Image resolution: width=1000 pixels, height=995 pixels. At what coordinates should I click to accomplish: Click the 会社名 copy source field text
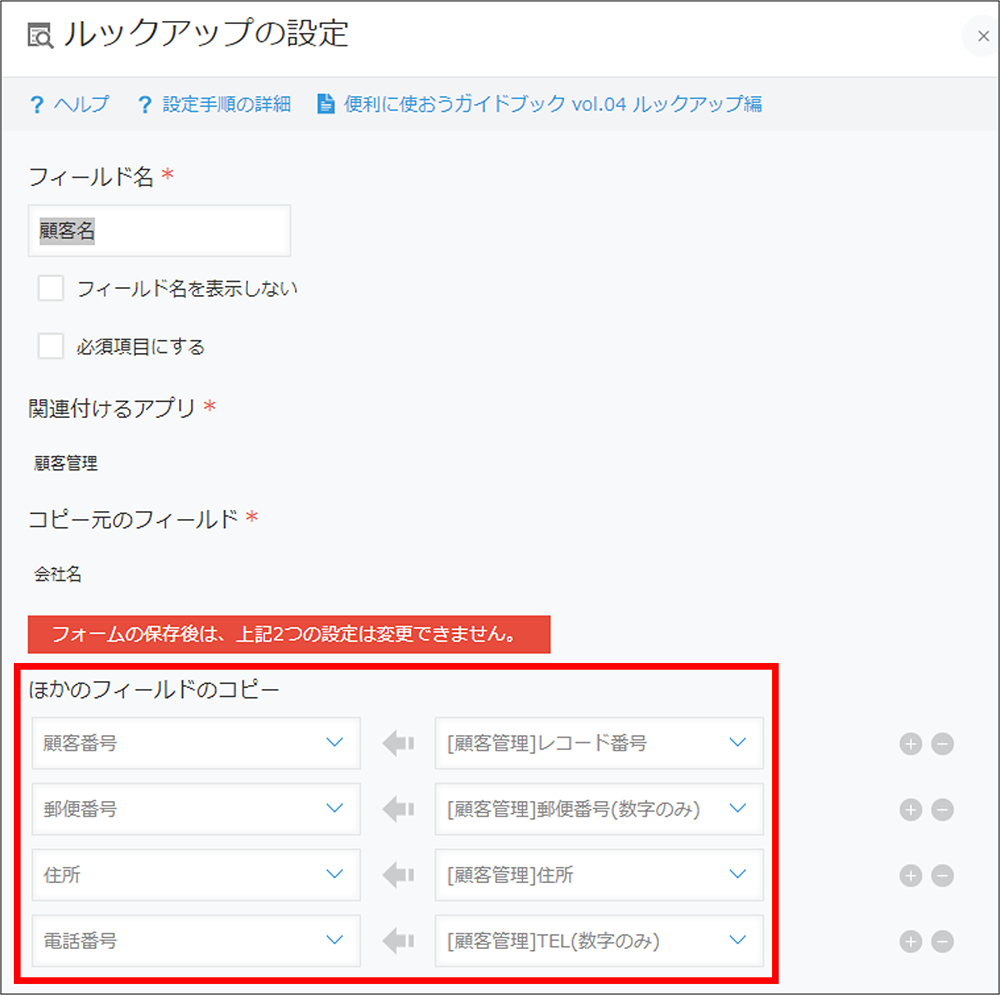[57, 574]
